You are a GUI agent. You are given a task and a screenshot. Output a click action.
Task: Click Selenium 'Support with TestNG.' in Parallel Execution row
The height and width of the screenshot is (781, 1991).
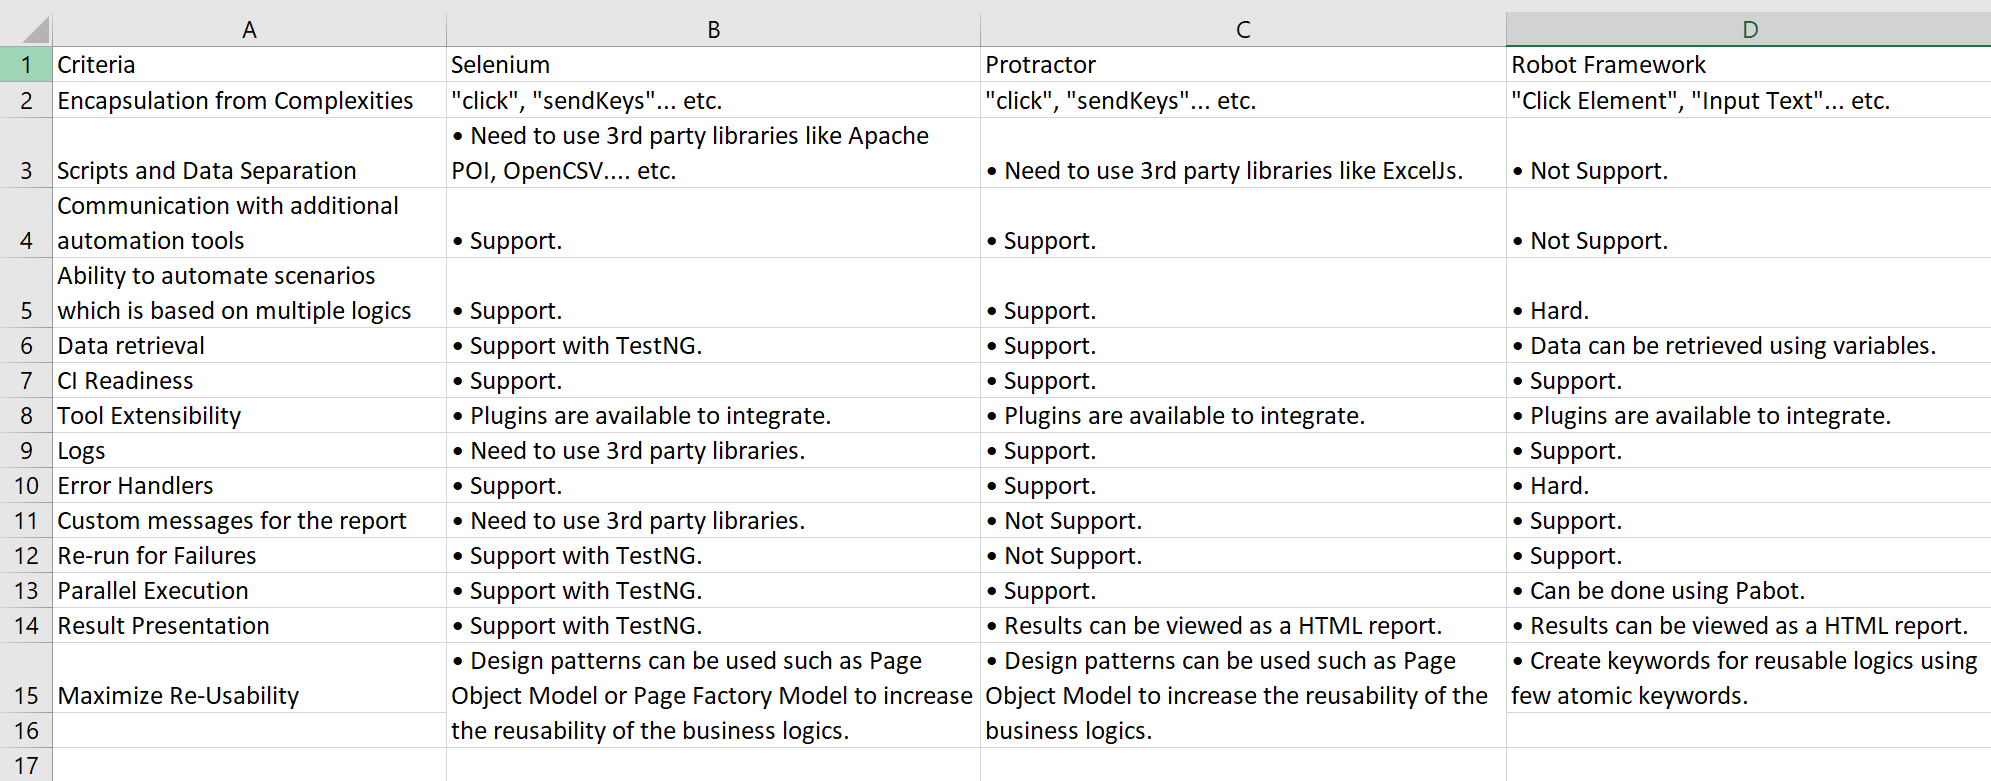click(x=713, y=590)
